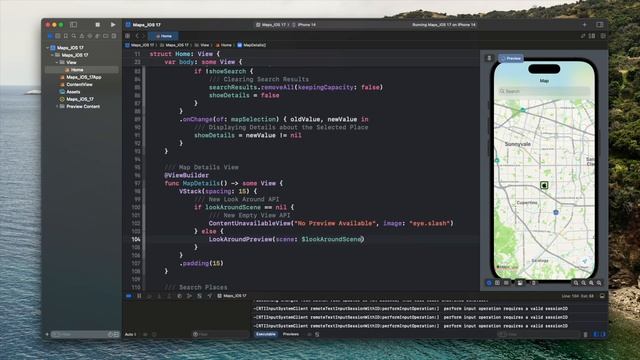This screenshot has width=640, height=360.
Task: Toggle the variables view pane button
Action: pos(595,334)
